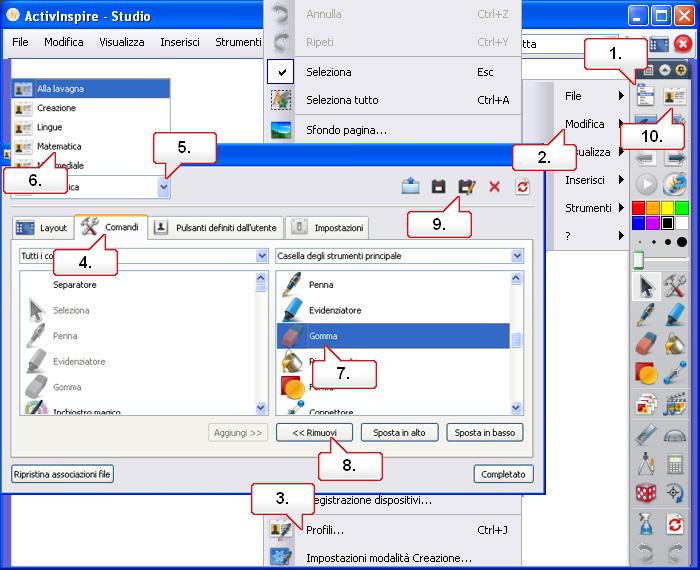Click the import profile icon in the dialog
700x570 pixels.
click(x=410, y=186)
